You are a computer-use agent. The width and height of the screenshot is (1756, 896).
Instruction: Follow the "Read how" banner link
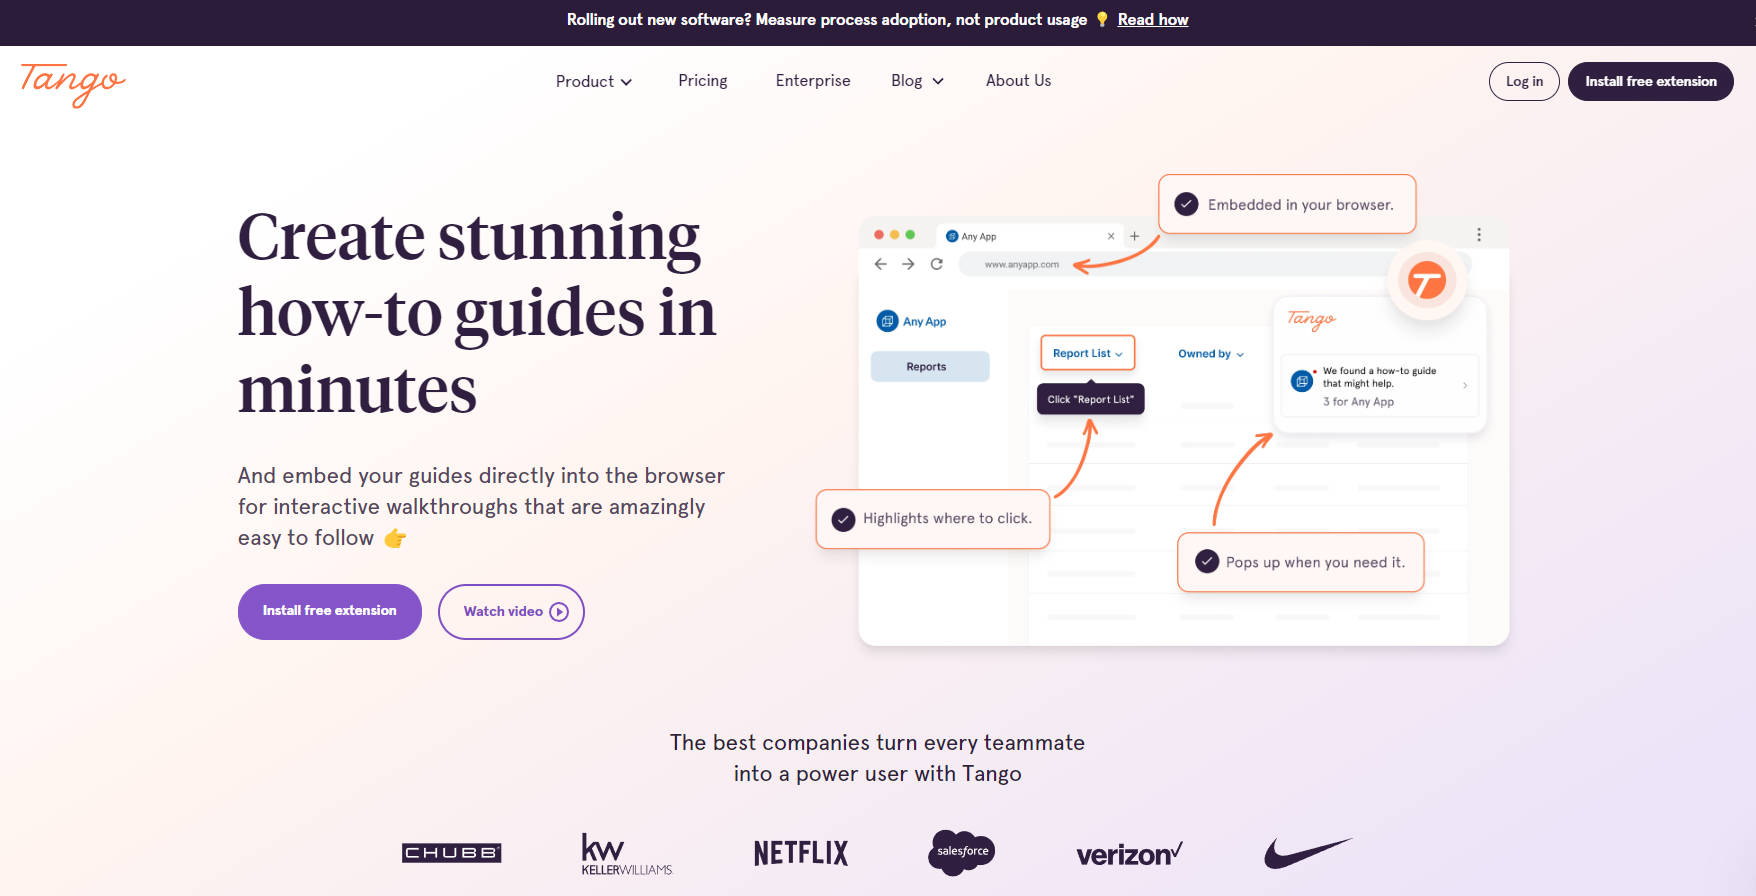1152,20
